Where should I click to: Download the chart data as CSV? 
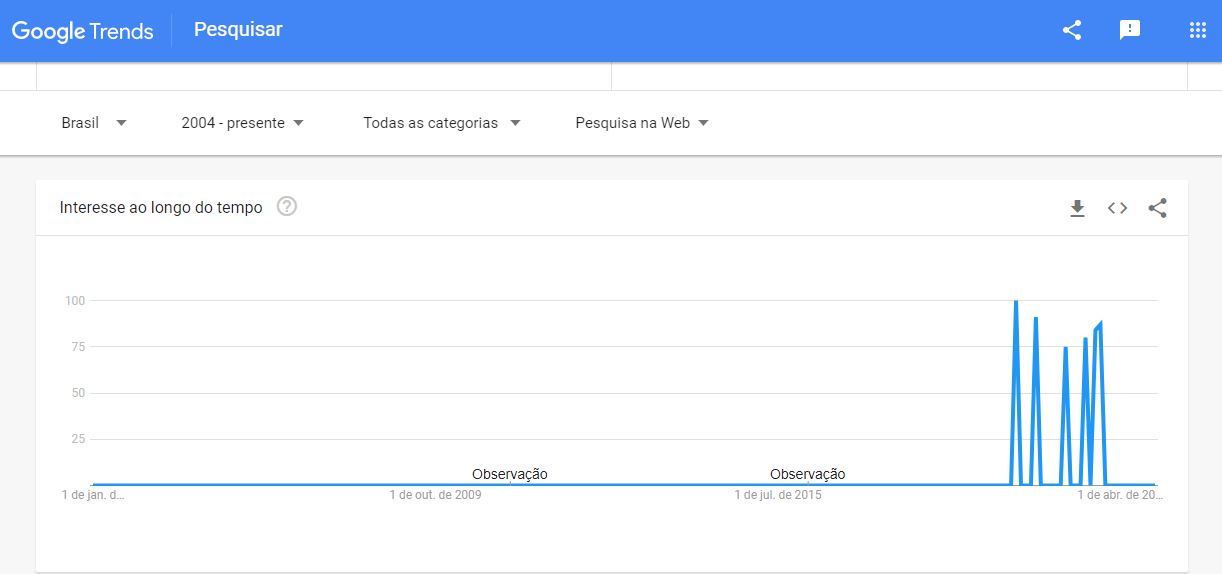[x=1077, y=208]
